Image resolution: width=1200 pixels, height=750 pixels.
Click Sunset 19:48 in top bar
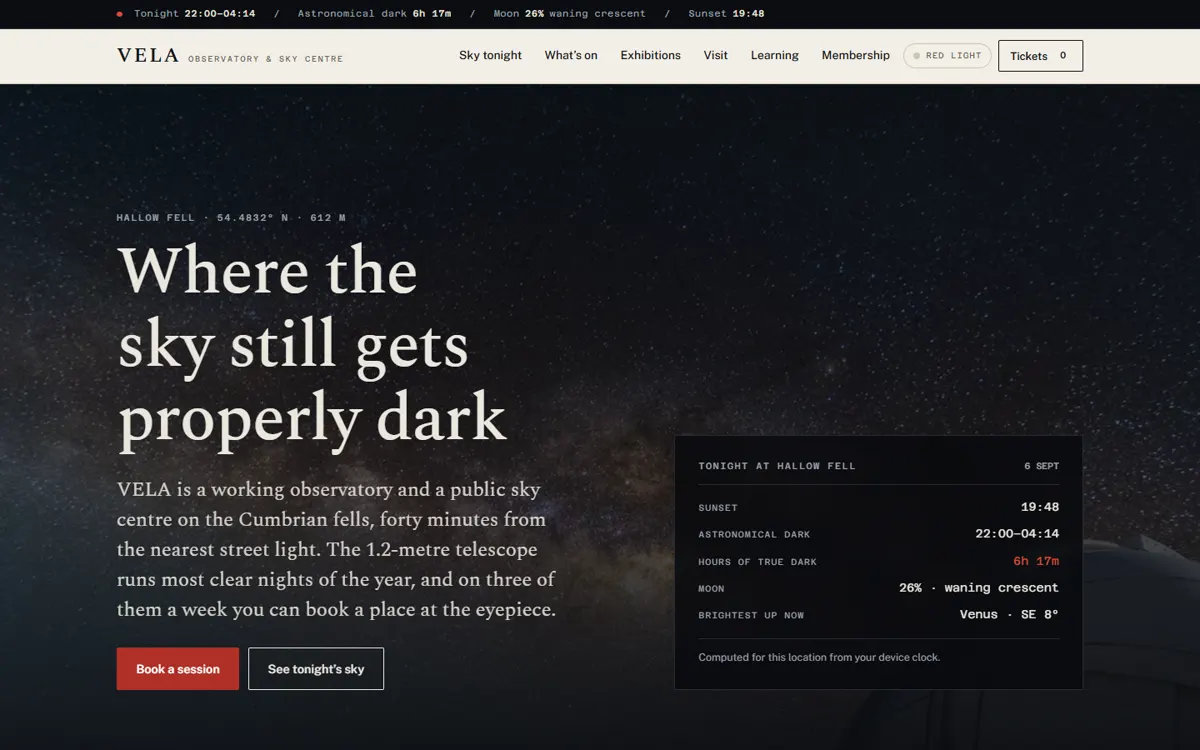pos(726,14)
